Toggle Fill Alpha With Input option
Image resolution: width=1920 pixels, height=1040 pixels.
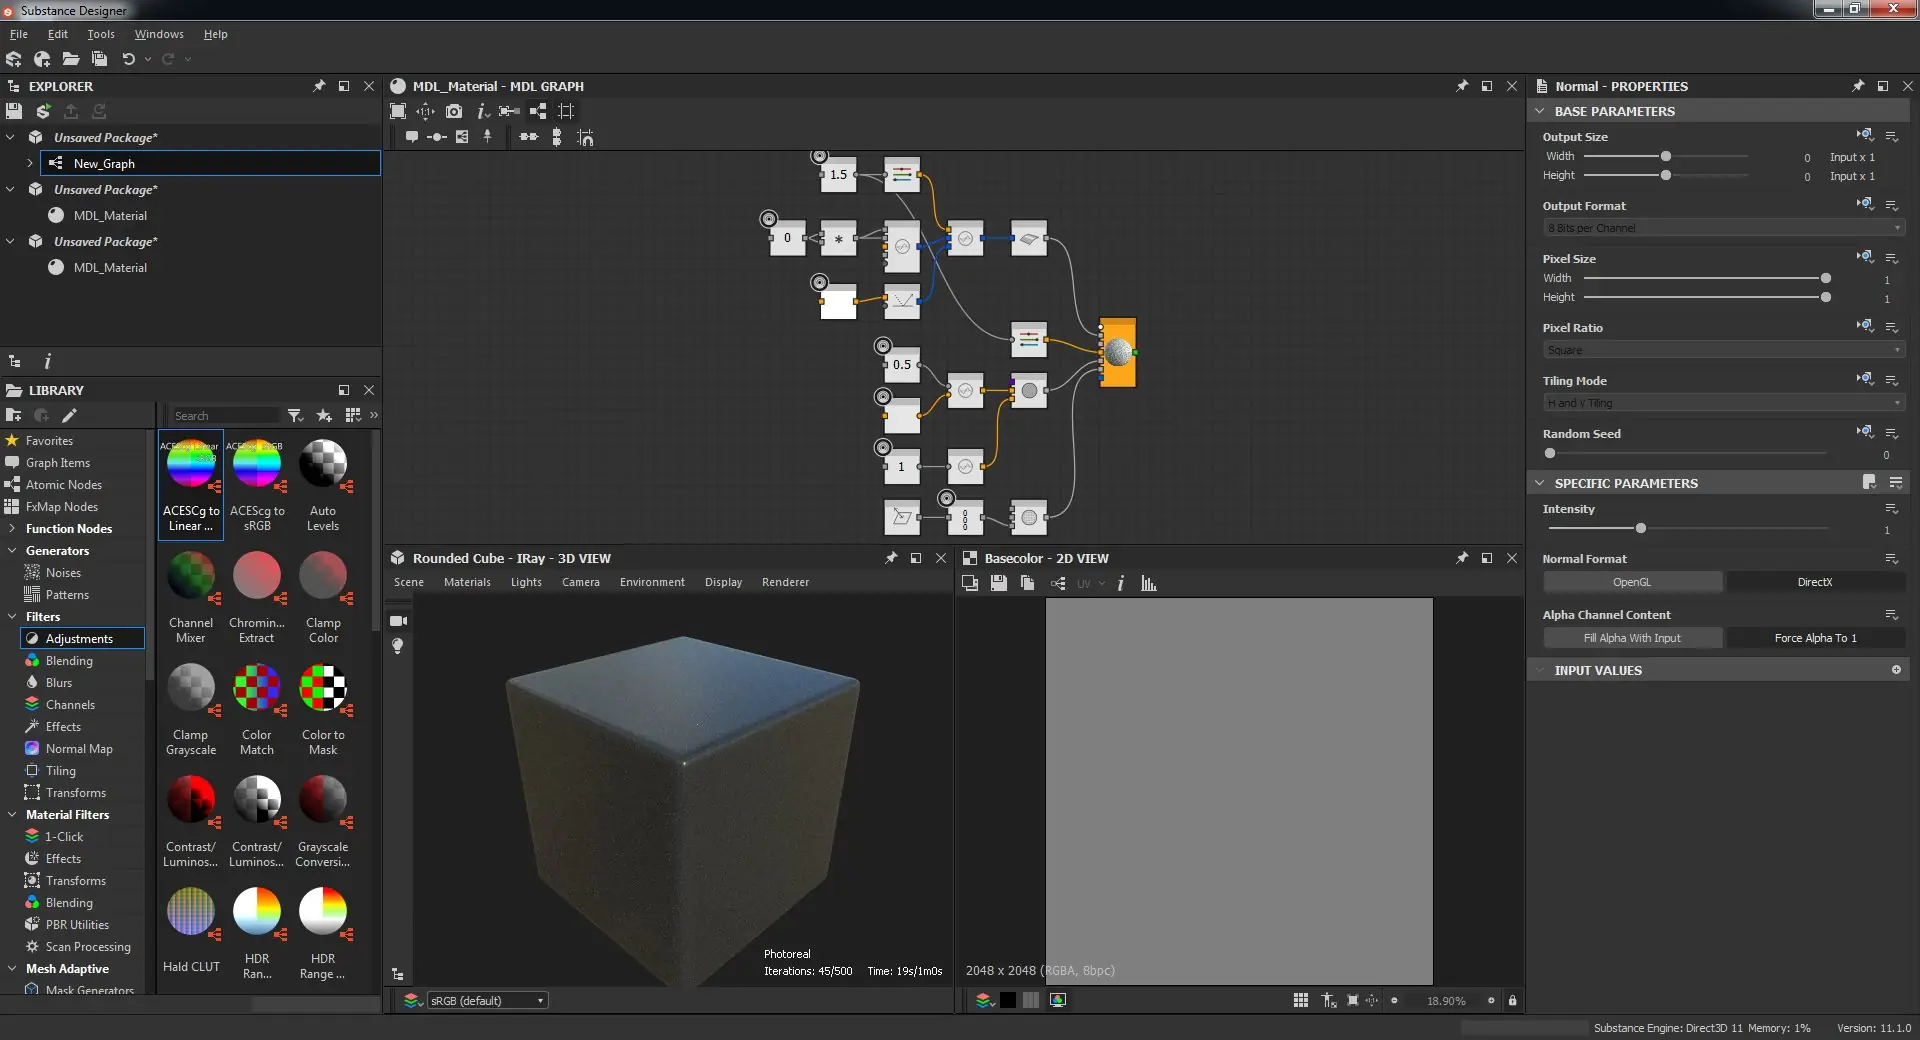pos(1633,637)
